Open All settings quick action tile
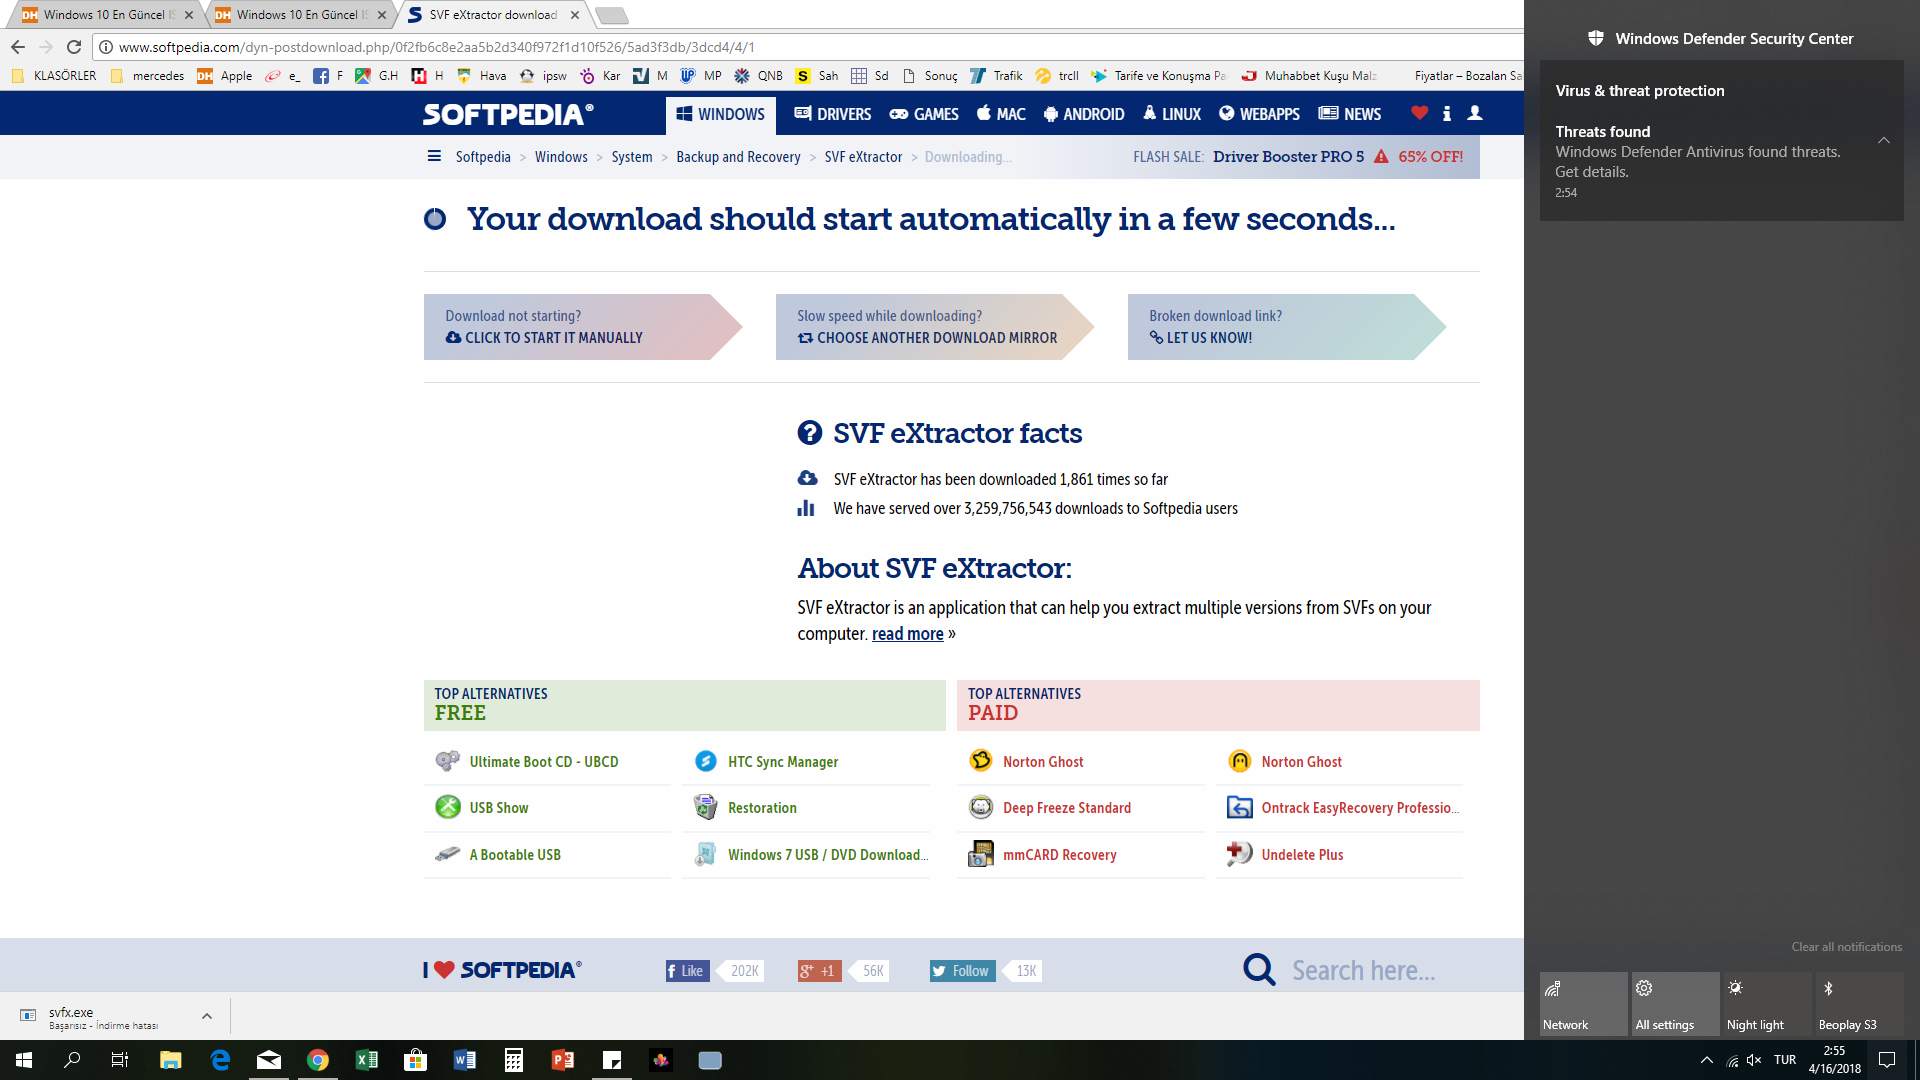1920x1080 pixels. [x=1676, y=1004]
